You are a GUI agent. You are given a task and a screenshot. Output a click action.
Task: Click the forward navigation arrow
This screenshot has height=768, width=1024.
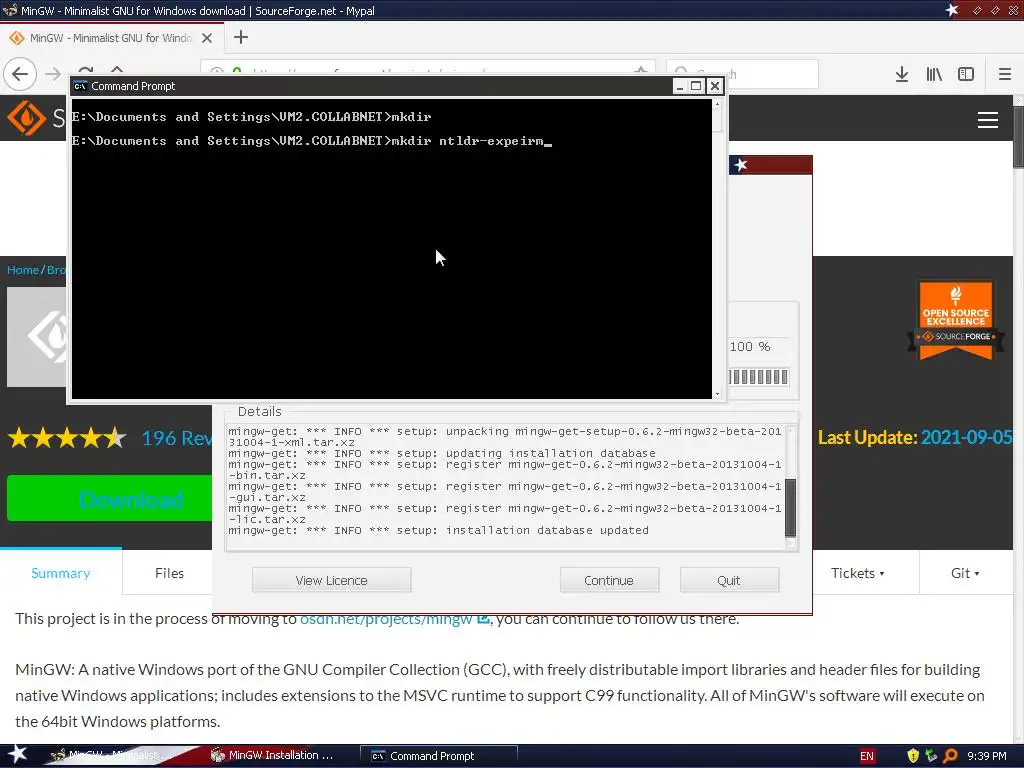(x=52, y=74)
